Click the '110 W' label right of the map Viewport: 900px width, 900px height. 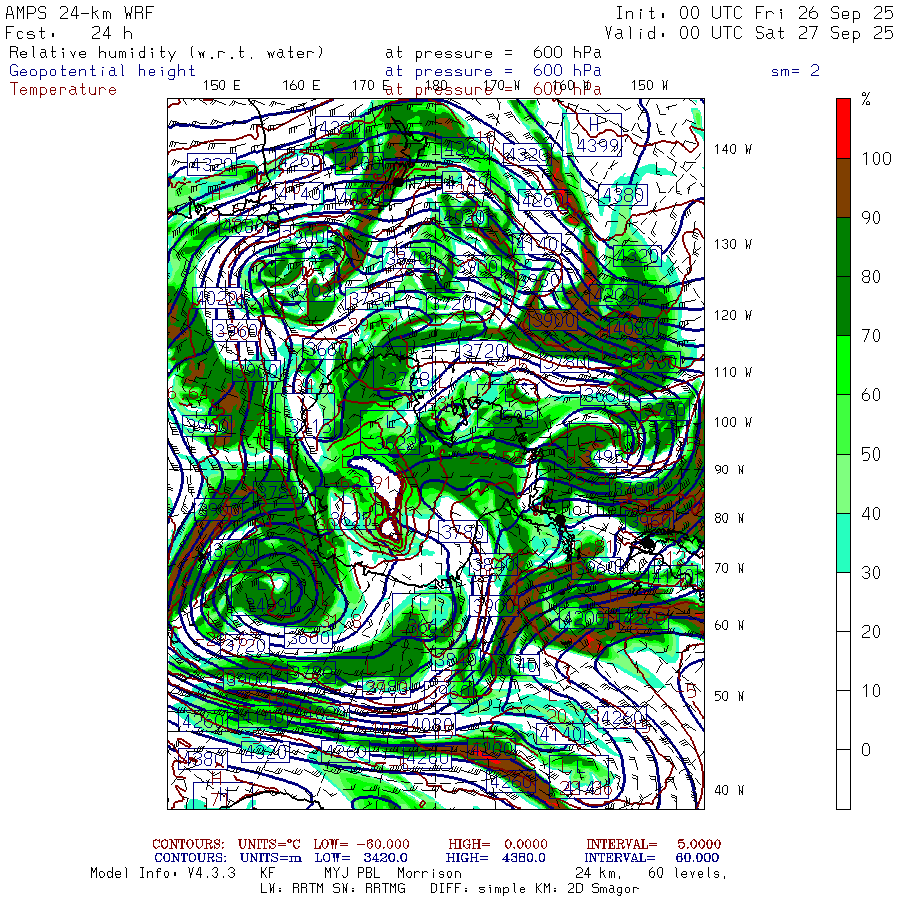point(733,372)
